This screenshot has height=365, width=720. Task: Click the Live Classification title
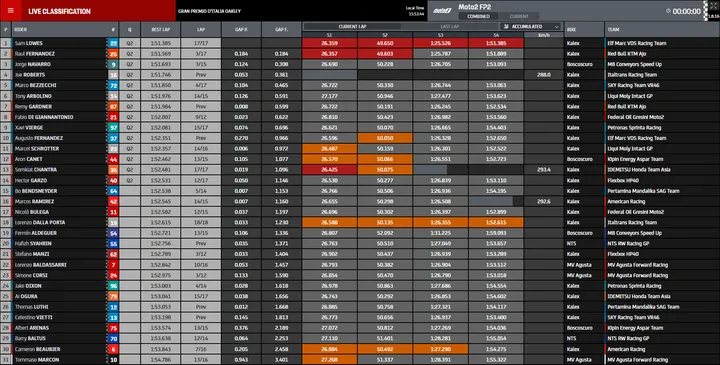pyautogui.click(x=59, y=11)
